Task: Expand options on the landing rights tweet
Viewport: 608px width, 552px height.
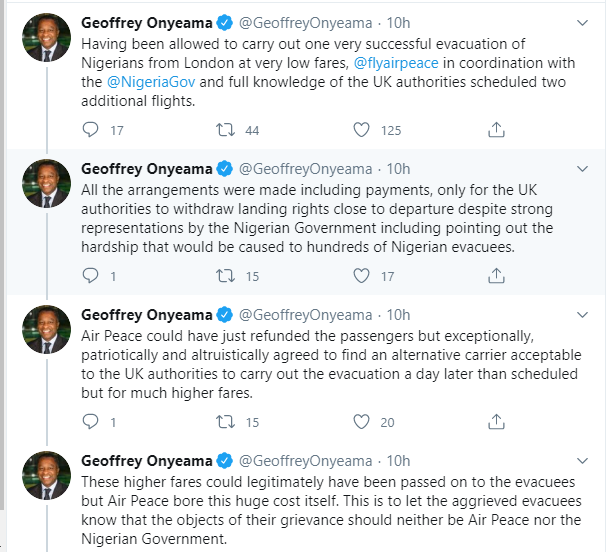Action: click(x=583, y=168)
